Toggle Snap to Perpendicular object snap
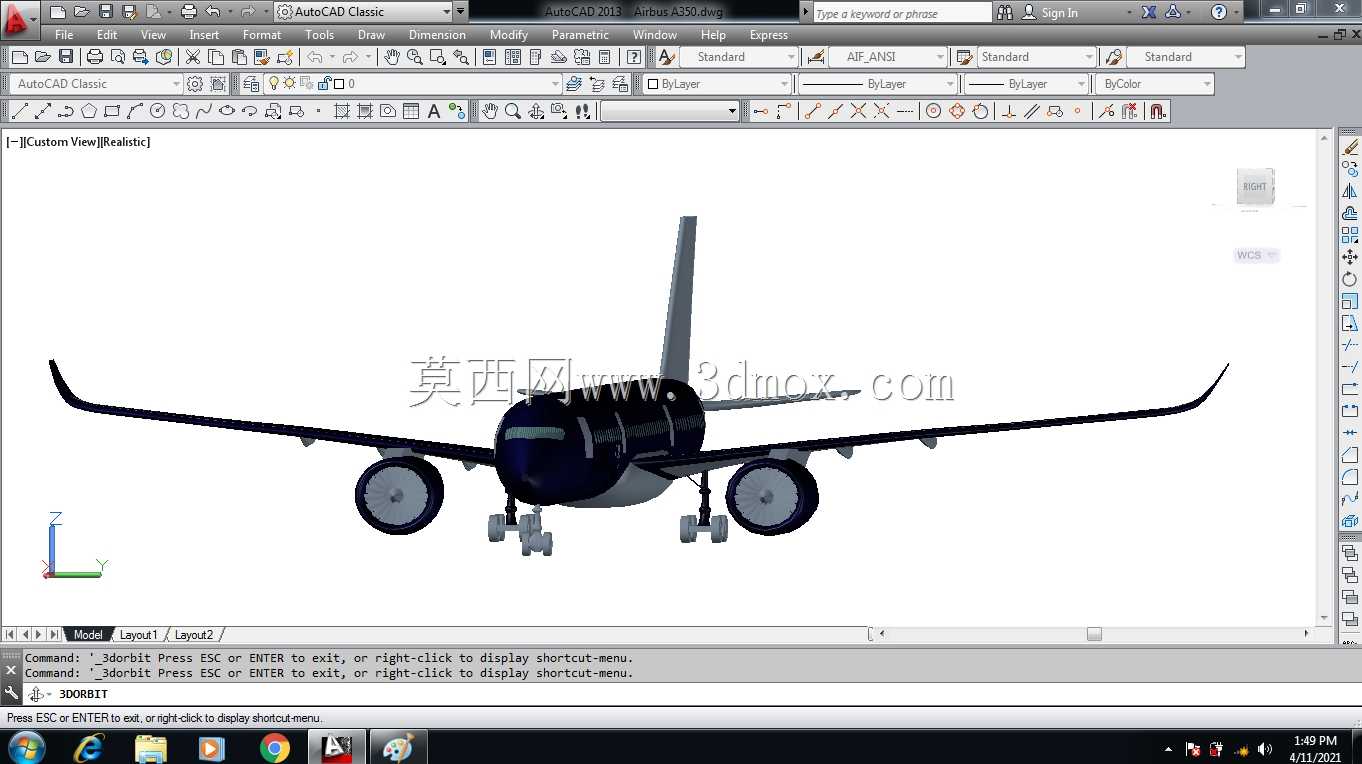 [x=1009, y=111]
